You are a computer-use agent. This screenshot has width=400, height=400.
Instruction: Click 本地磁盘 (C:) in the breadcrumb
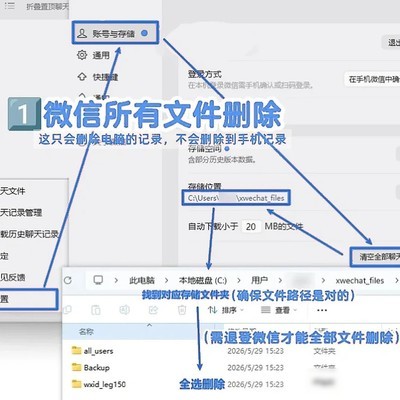click(x=203, y=281)
